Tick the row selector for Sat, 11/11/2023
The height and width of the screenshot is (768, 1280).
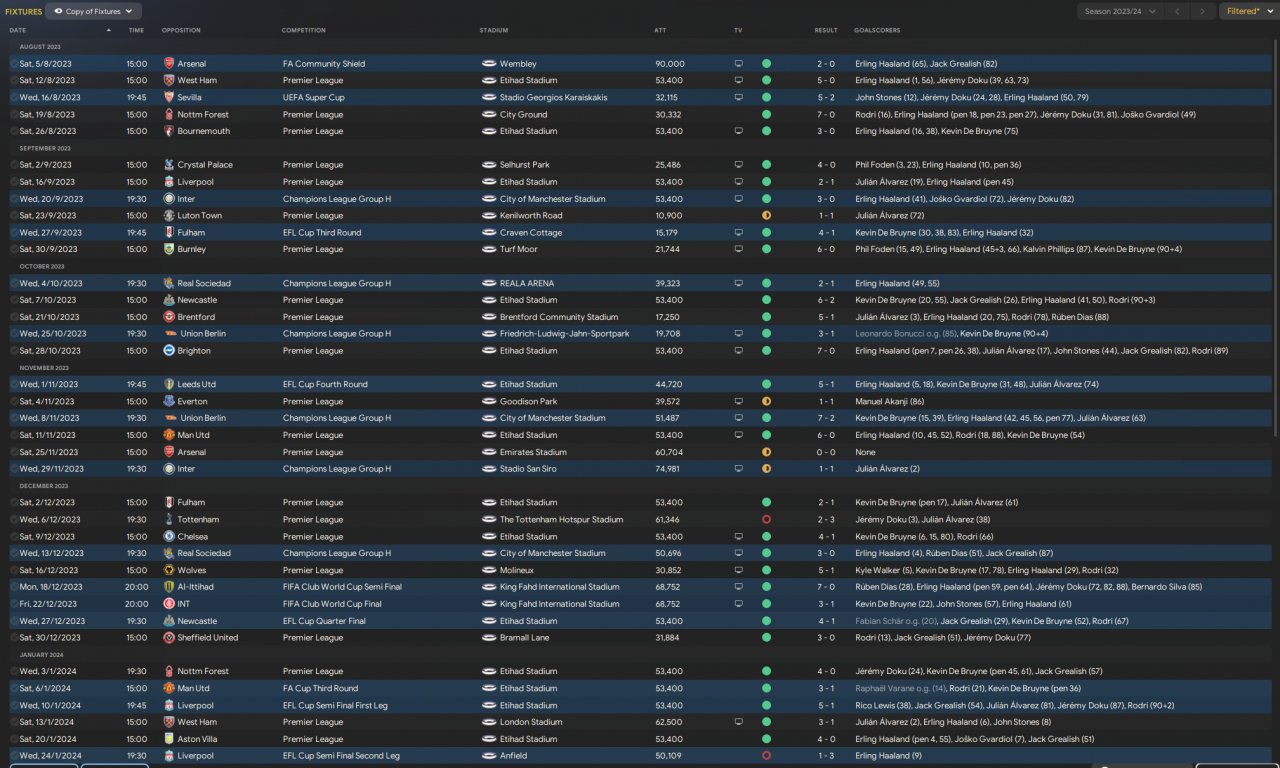14,435
